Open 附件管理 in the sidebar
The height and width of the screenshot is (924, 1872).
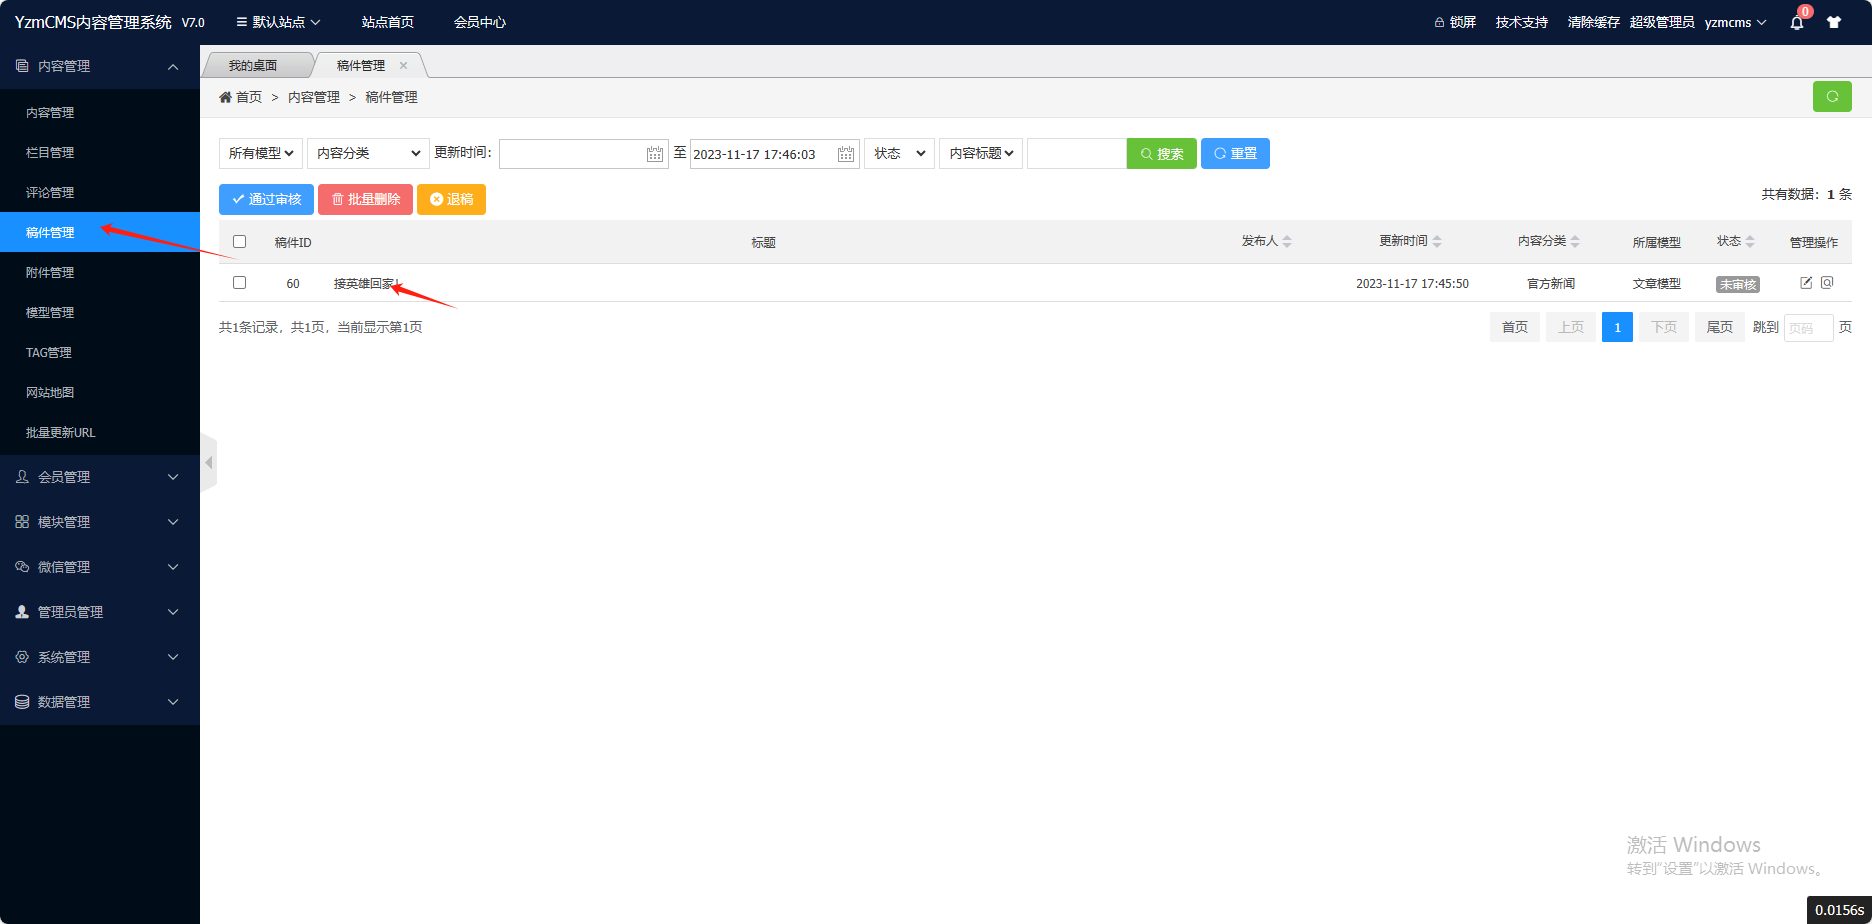[x=100, y=272]
